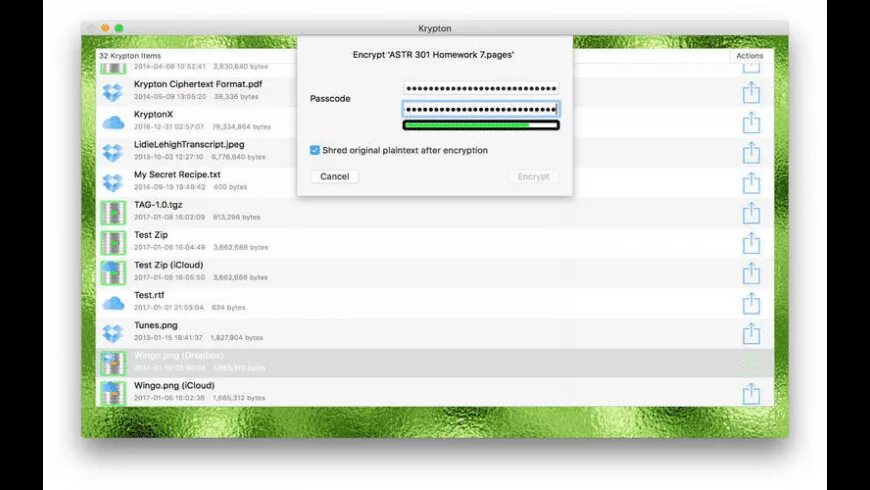Click the 32 Krypton Items header text
Viewport: 870px width, 490px height.
click(130, 55)
